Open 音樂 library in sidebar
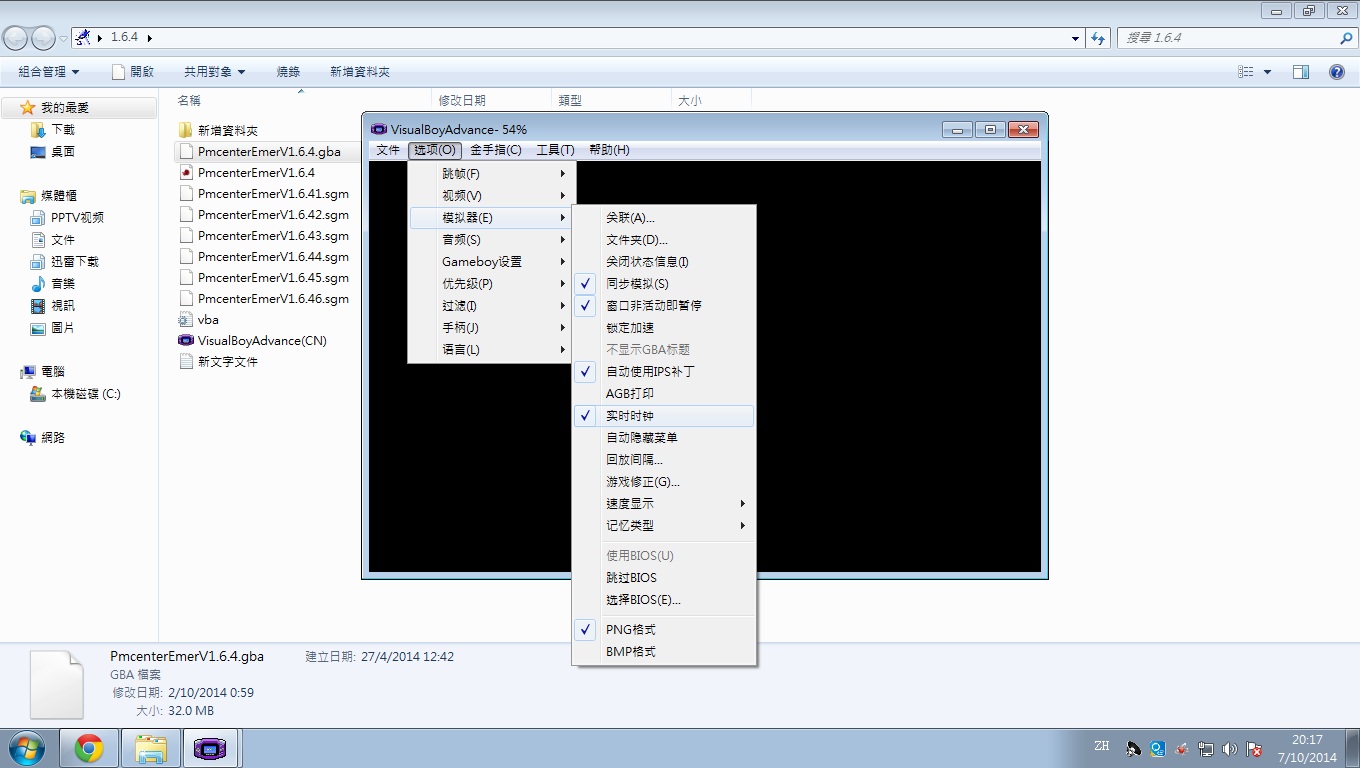The width and height of the screenshot is (1360, 768). coord(53,283)
